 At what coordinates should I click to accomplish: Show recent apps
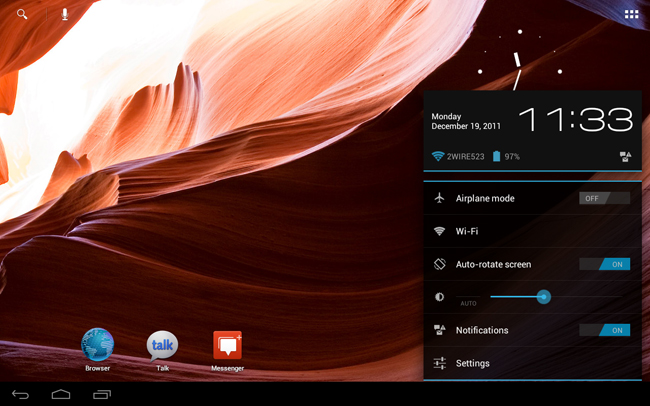[x=101, y=395]
